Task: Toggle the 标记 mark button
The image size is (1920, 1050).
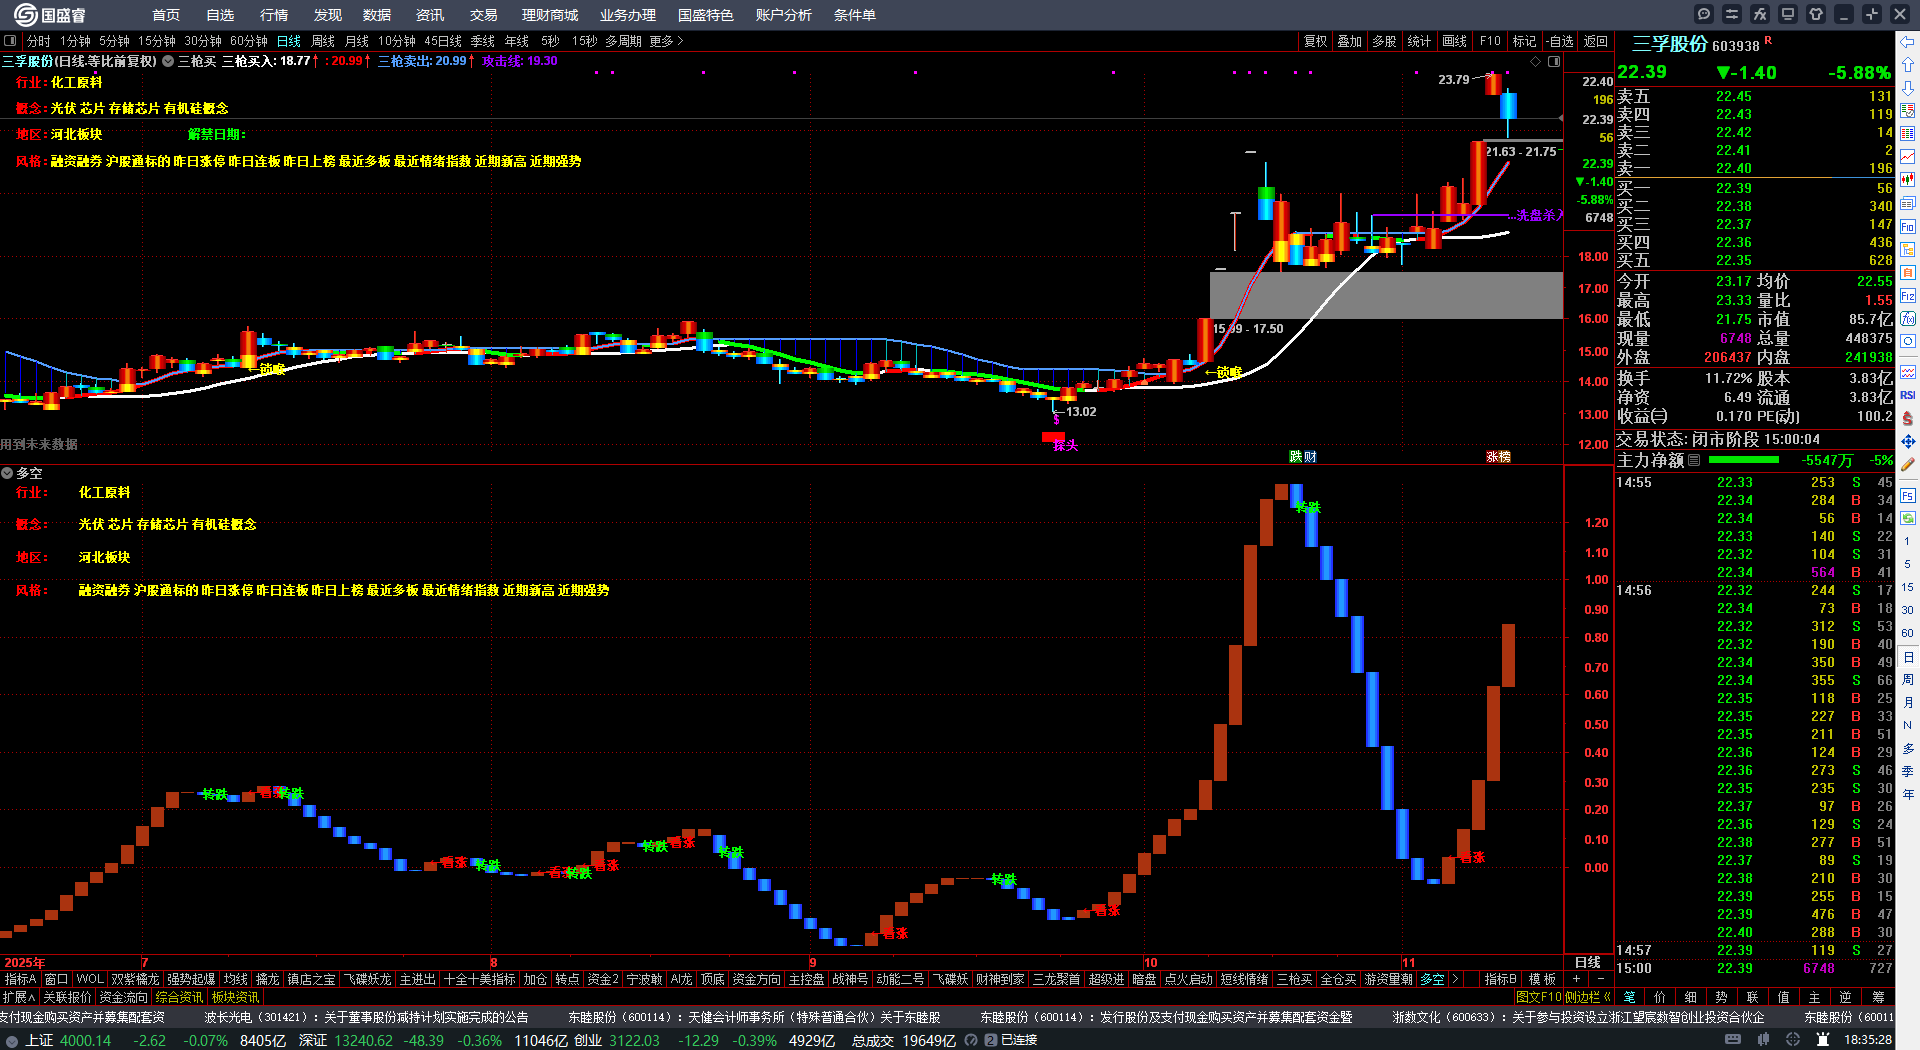Action: pyautogui.click(x=1525, y=41)
